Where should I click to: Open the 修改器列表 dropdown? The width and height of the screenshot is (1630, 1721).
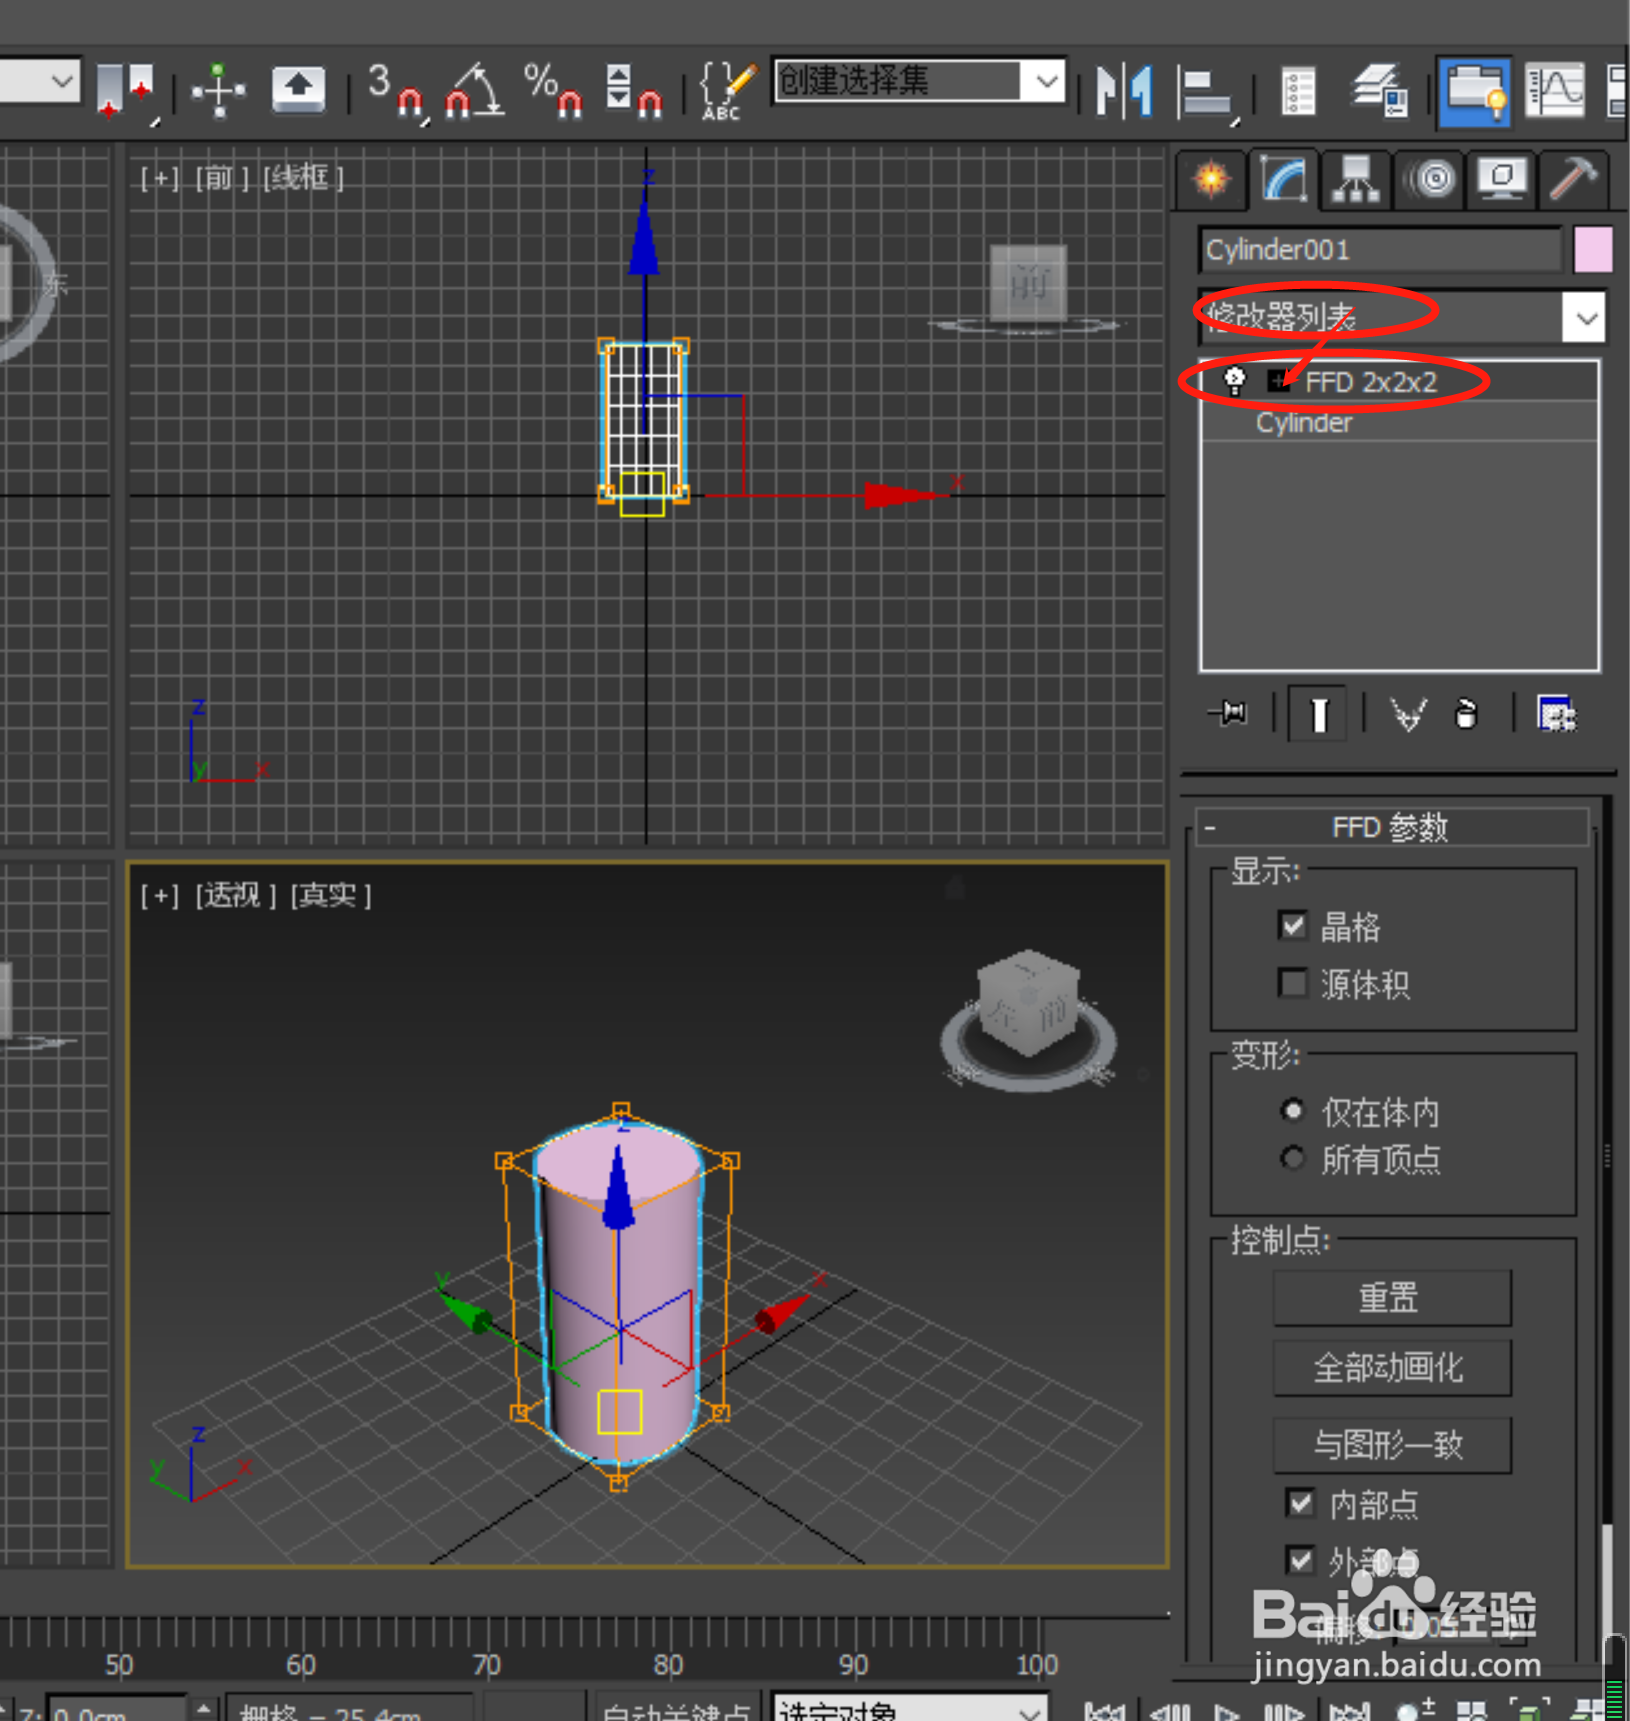tap(1585, 318)
